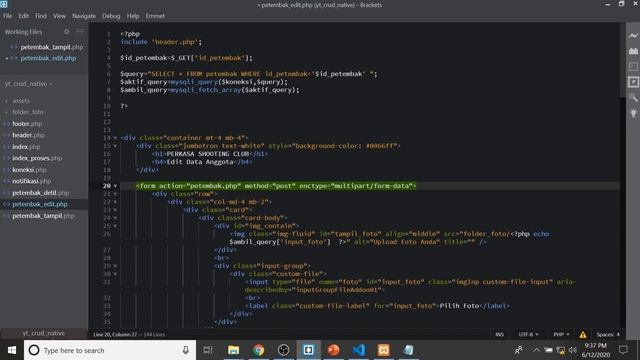
Task: Open footer.php in the file tree
Action: [27, 124]
